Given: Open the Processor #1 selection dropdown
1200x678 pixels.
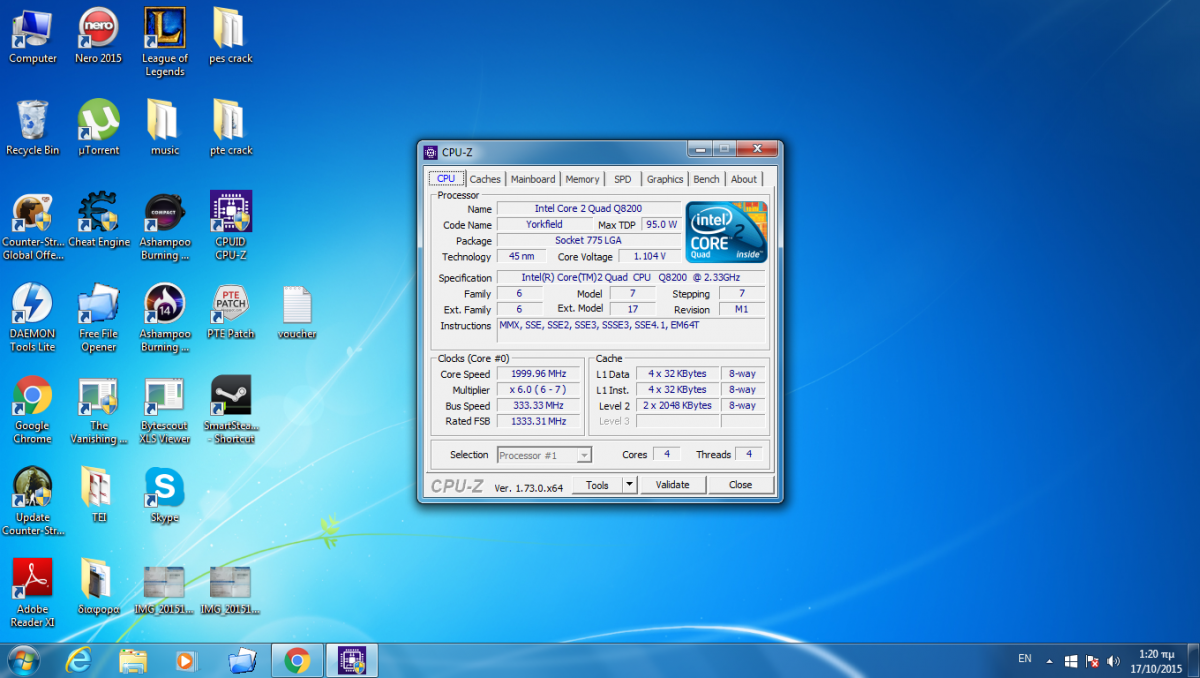Looking at the screenshot, I should (x=544, y=455).
